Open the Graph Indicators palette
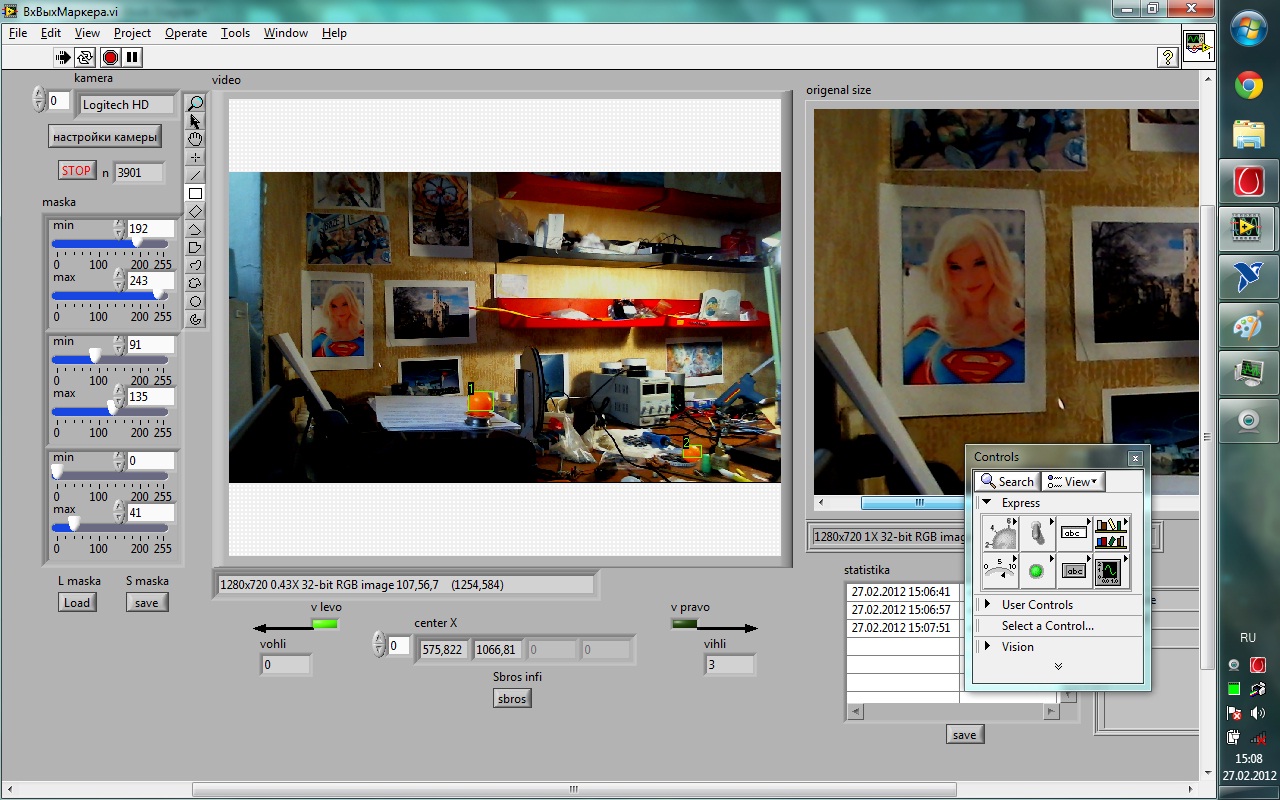Image resolution: width=1280 pixels, height=800 pixels. click(x=1112, y=571)
